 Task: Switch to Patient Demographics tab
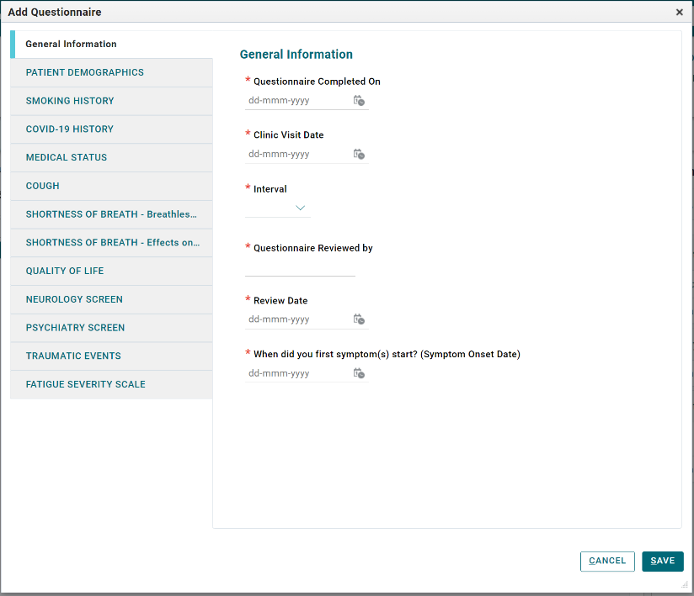coord(85,73)
